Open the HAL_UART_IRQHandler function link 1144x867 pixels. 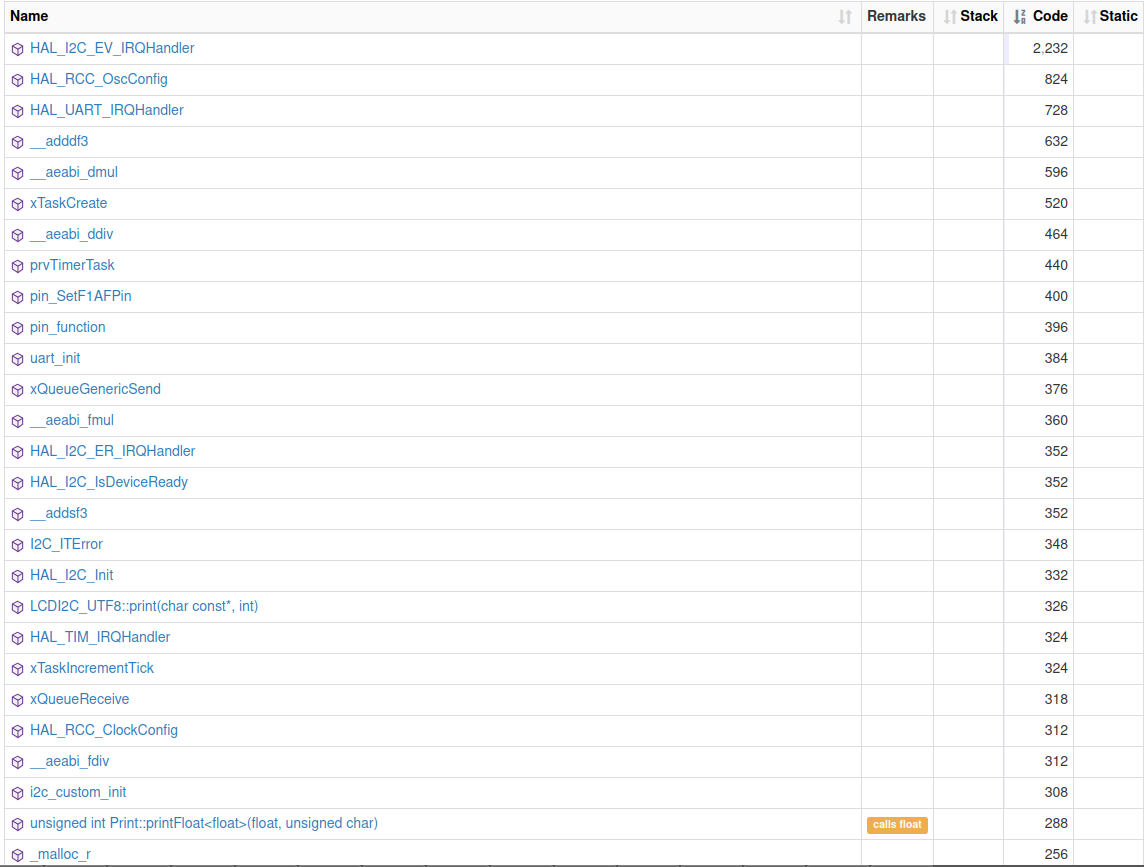tap(107, 110)
